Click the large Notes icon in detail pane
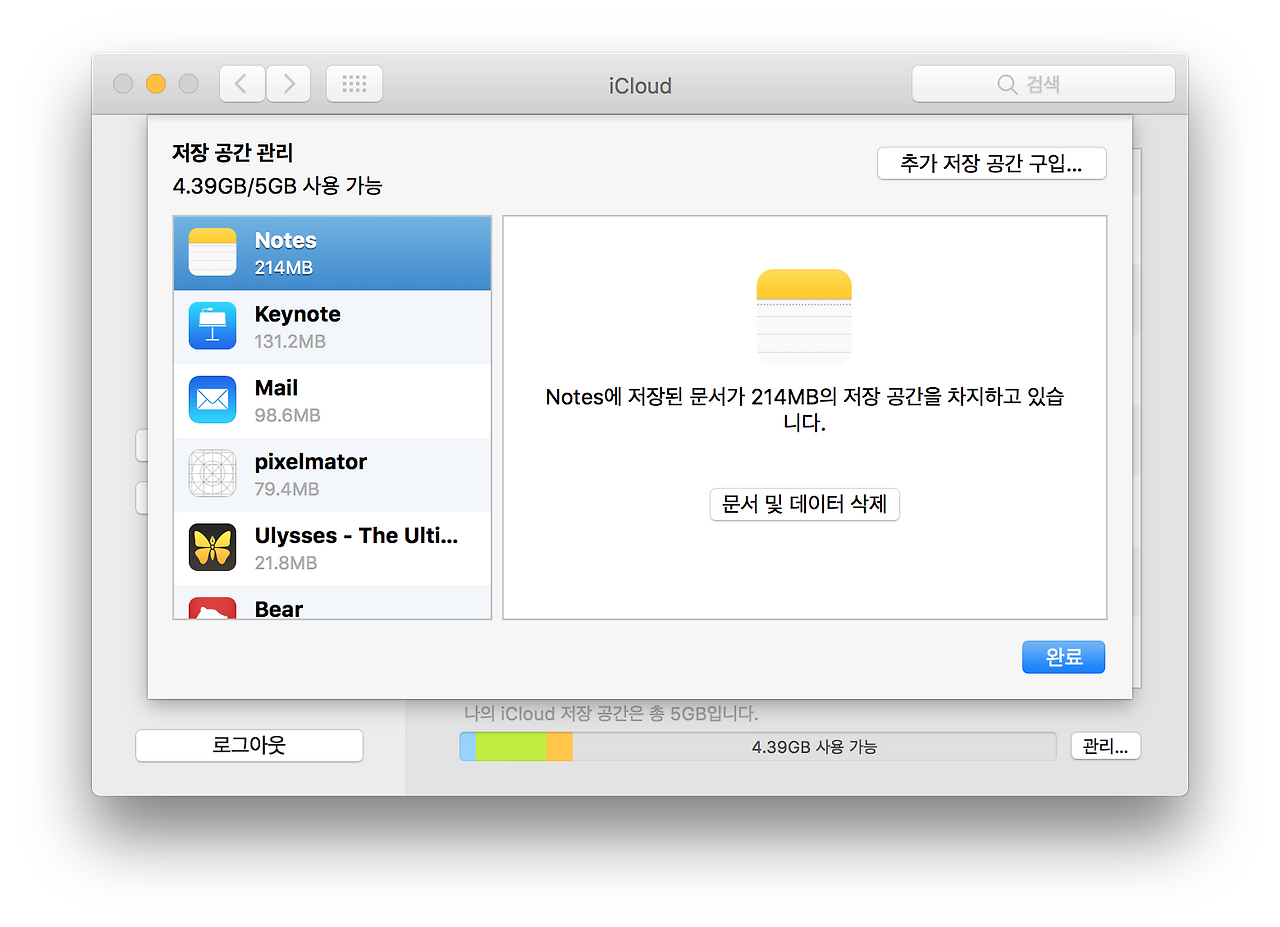Viewport: 1280px width, 927px height. pyautogui.click(x=804, y=314)
